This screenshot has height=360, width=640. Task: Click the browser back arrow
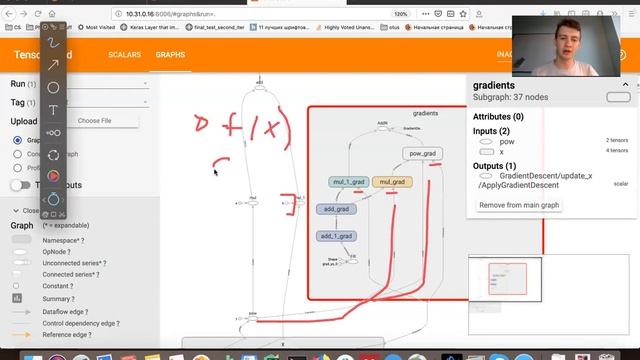(x=9, y=13)
